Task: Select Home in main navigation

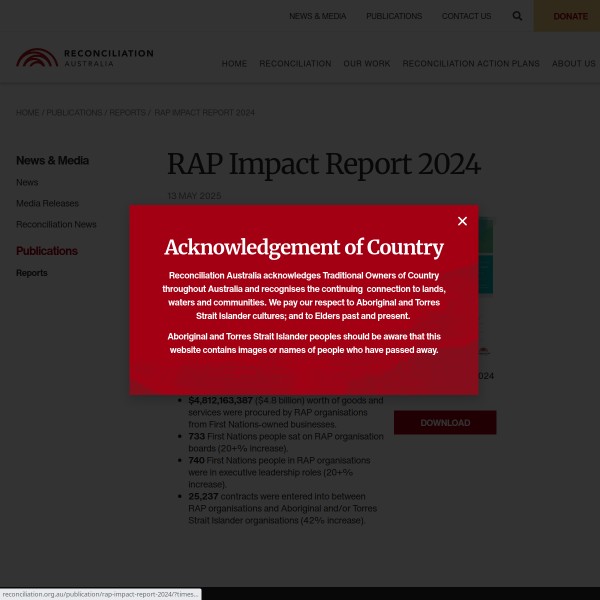Action: [234, 63]
